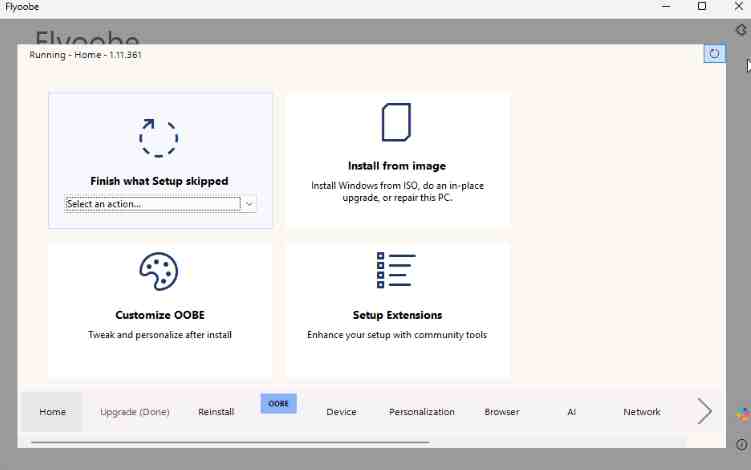Switch to the Home tab

(52, 412)
